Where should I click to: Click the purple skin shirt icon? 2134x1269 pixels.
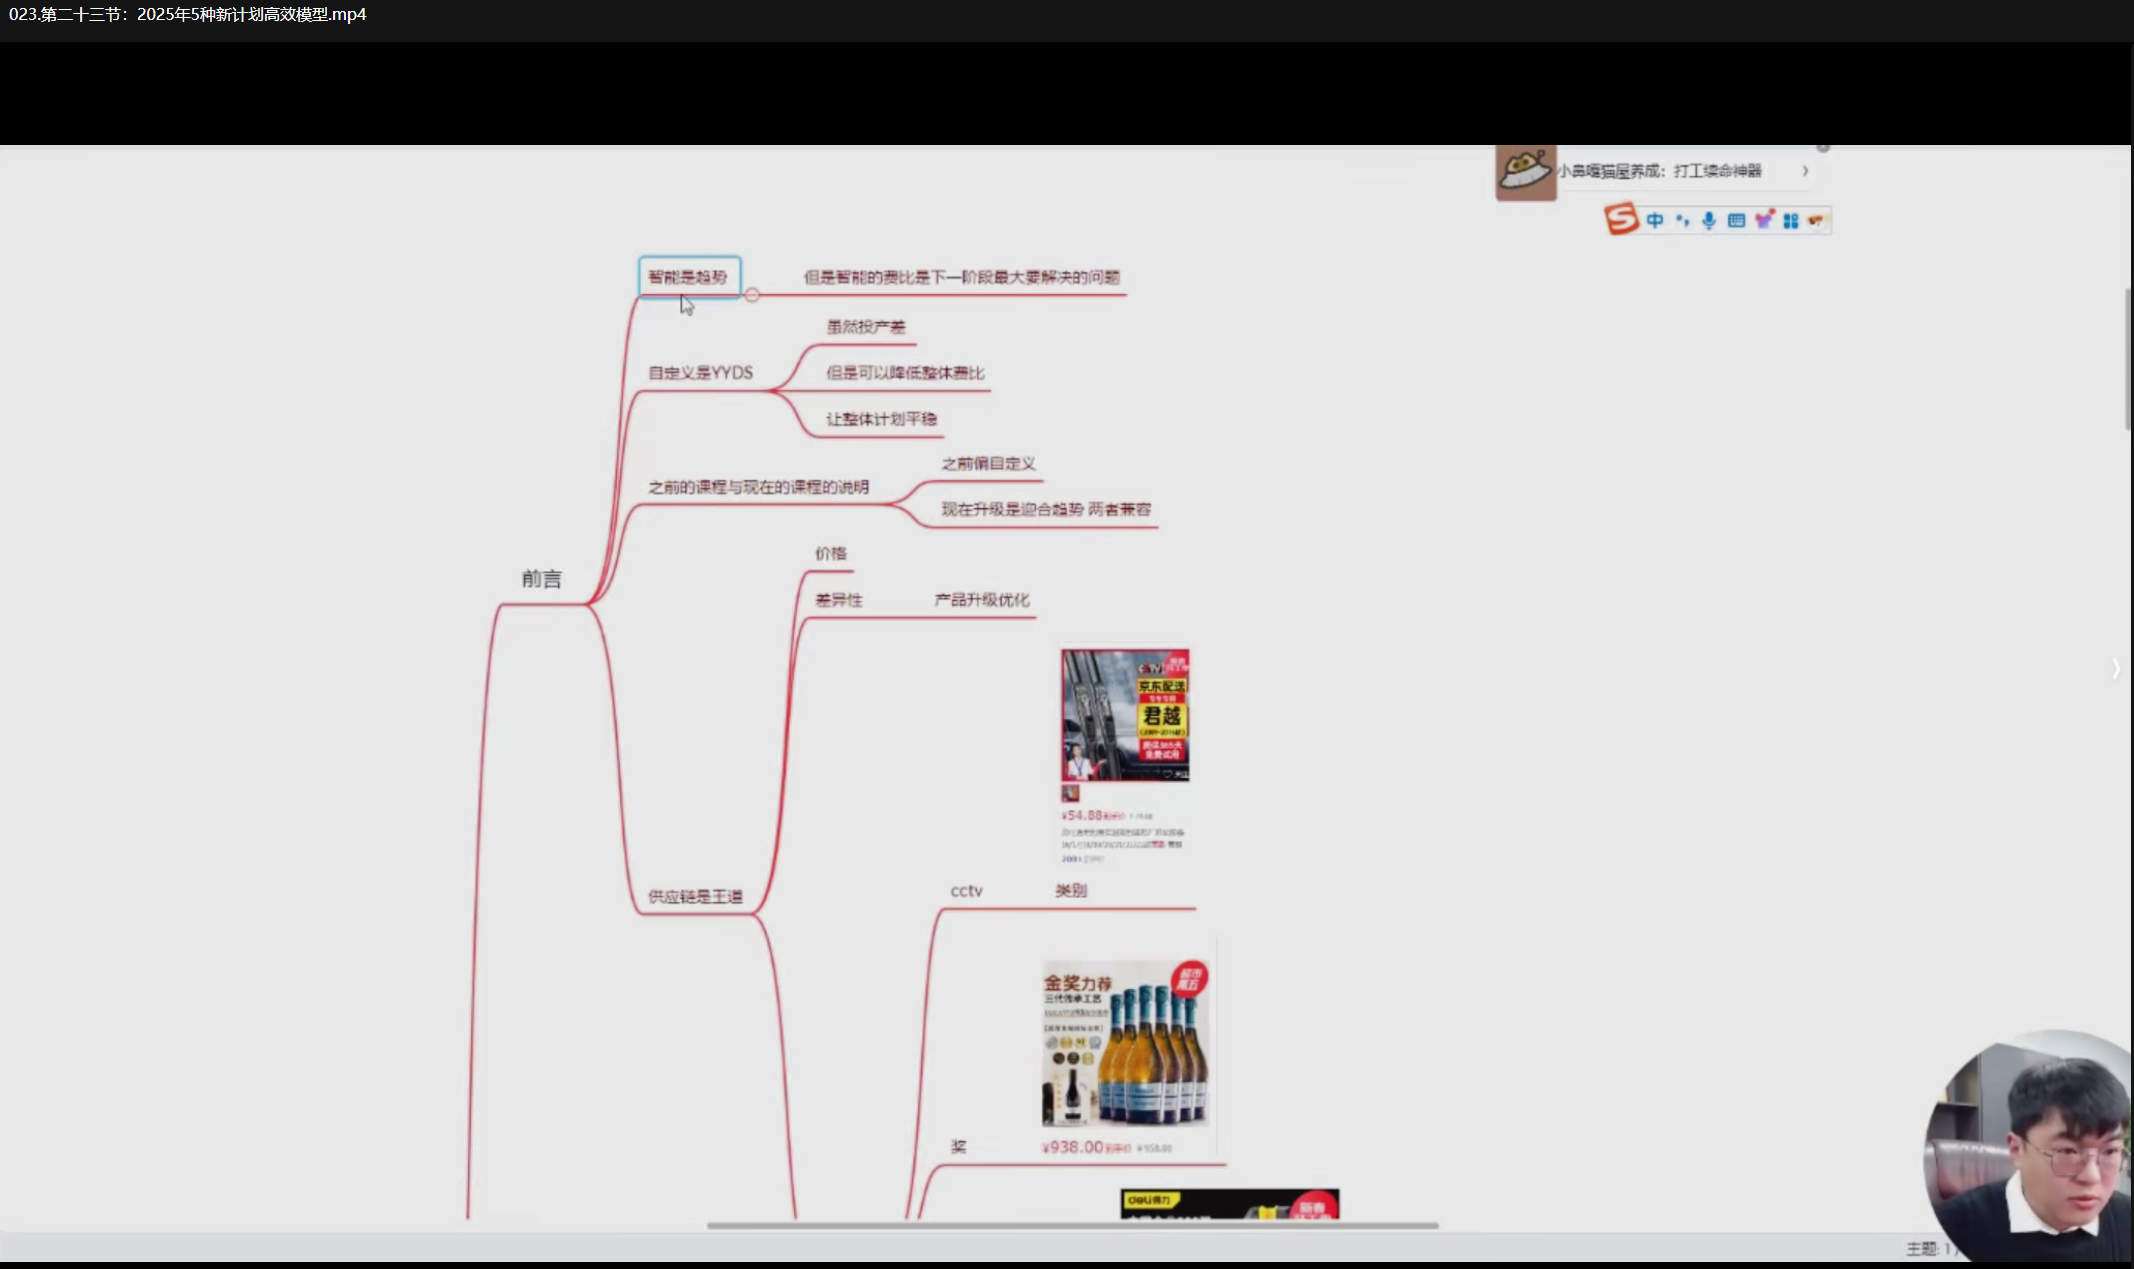coord(1764,220)
